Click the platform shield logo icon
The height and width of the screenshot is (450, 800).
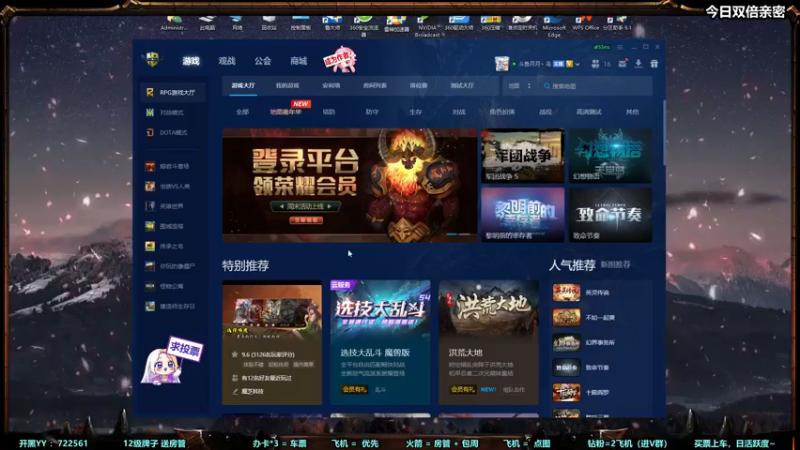coord(153,60)
